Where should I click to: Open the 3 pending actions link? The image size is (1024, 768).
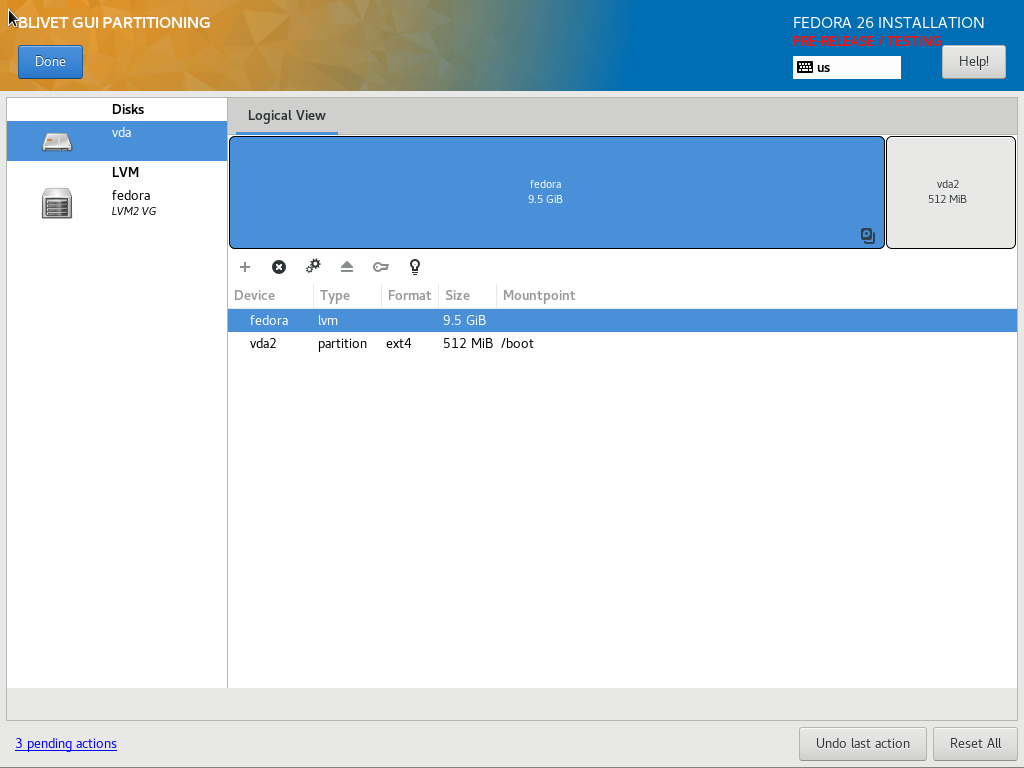[x=66, y=743]
